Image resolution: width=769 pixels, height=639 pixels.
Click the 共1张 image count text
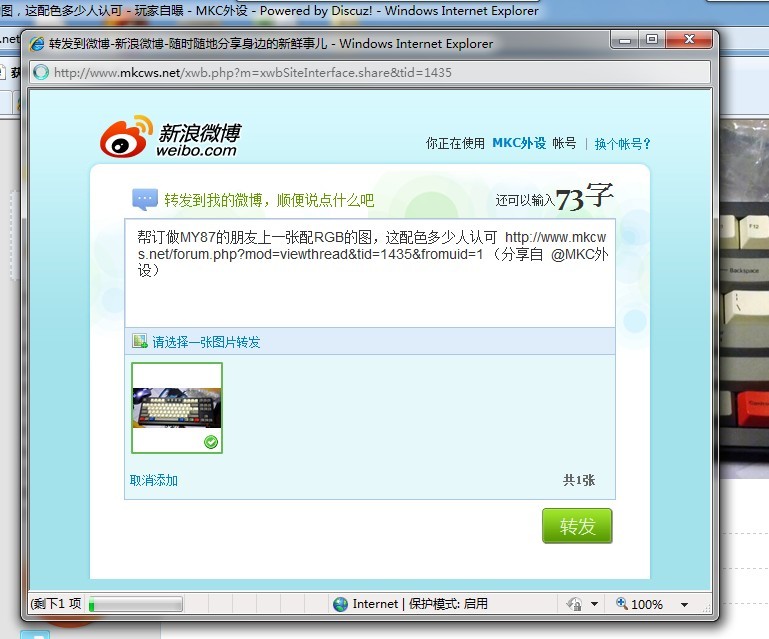579,480
